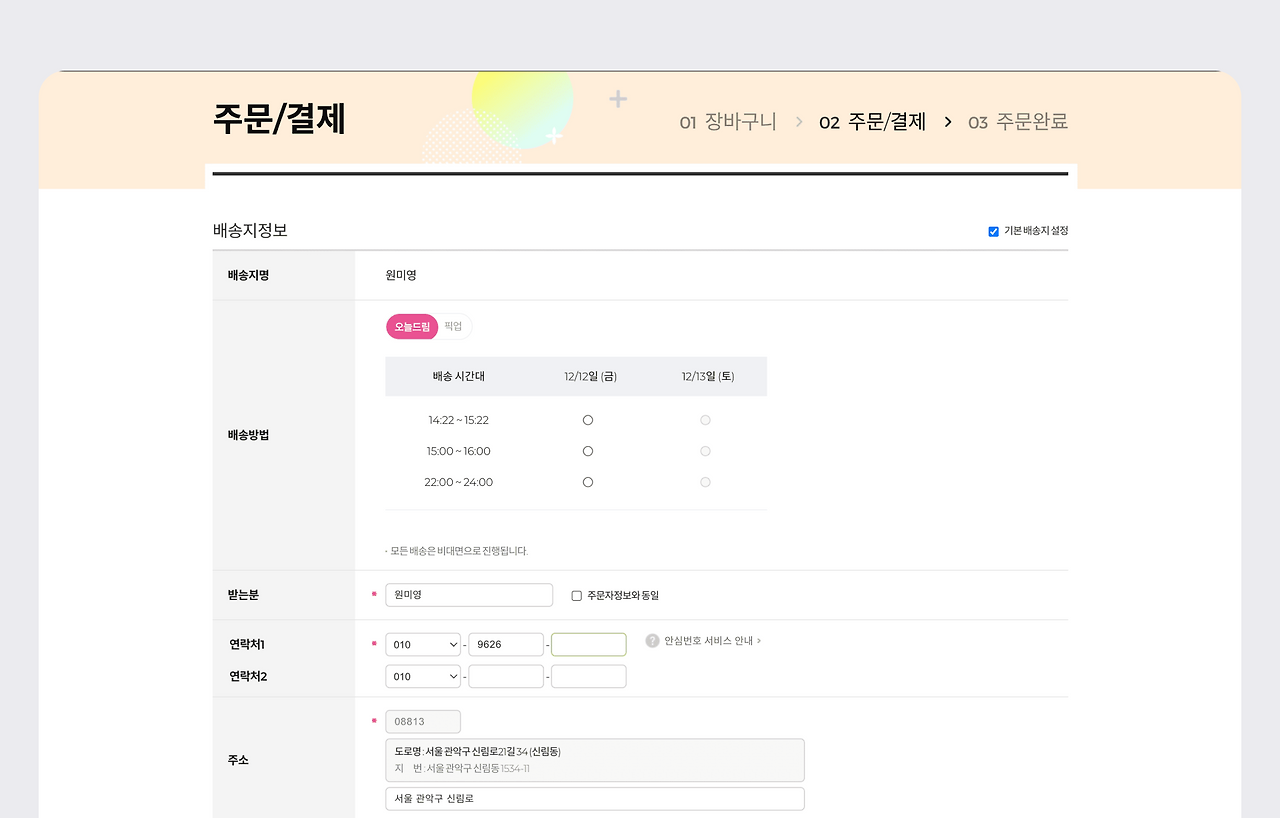Click the 14:22 ~ 15:22 time slot text
The height and width of the screenshot is (818, 1280).
[459, 420]
